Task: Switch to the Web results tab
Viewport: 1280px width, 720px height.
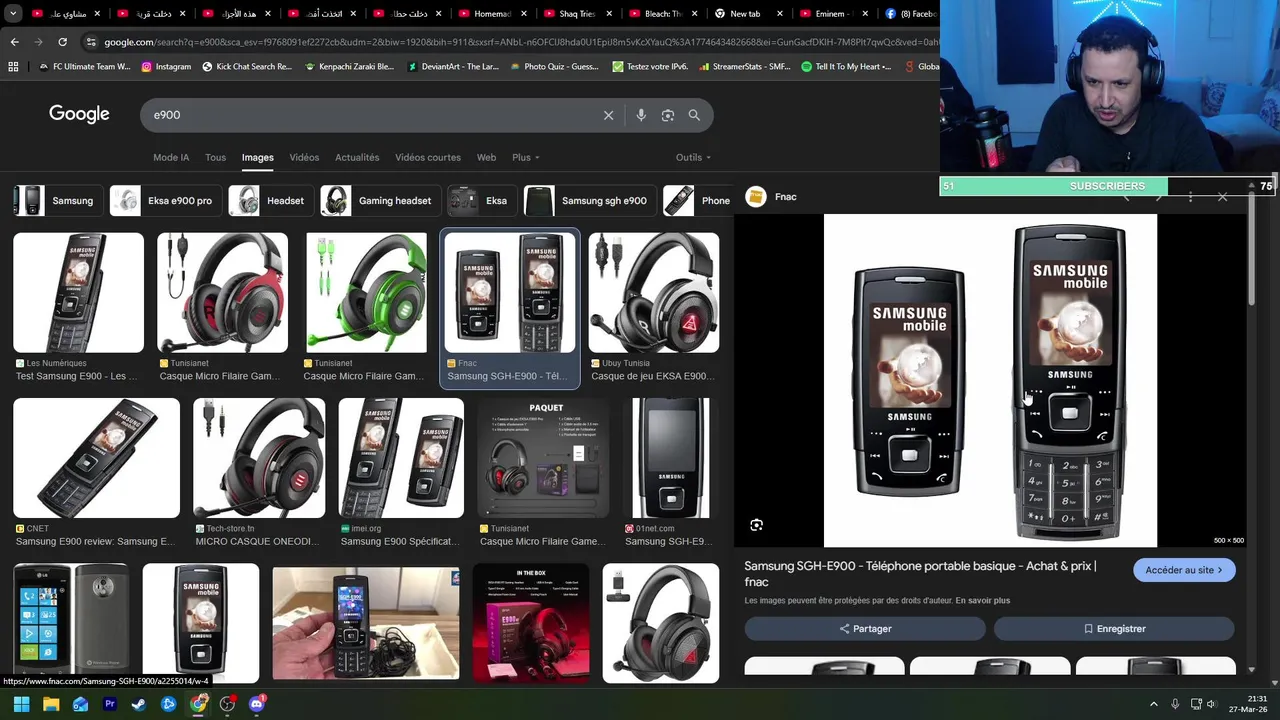Action: [x=486, y=158]
